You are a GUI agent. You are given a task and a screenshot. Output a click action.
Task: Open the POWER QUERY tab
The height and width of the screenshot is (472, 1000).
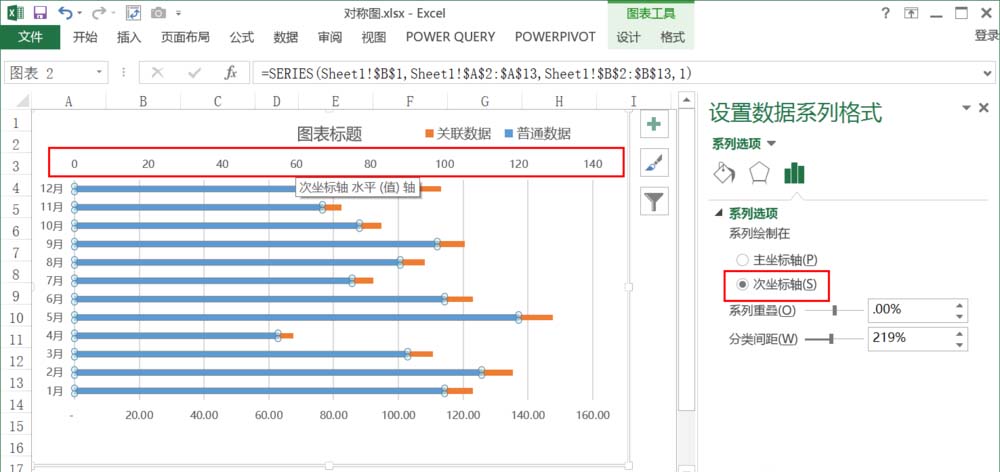[450, 37]
